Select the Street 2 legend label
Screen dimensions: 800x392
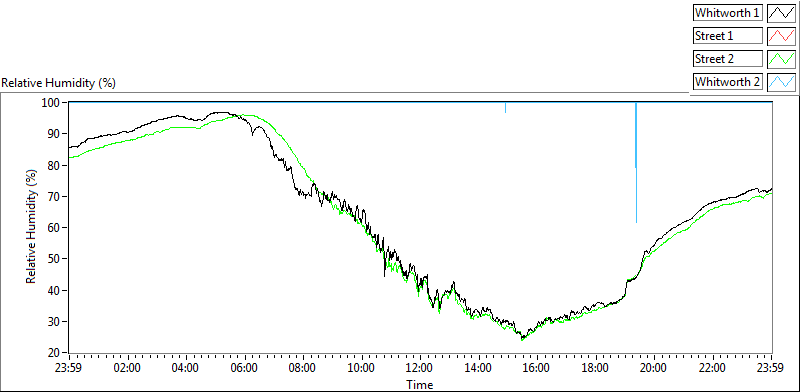click(728, 59)
